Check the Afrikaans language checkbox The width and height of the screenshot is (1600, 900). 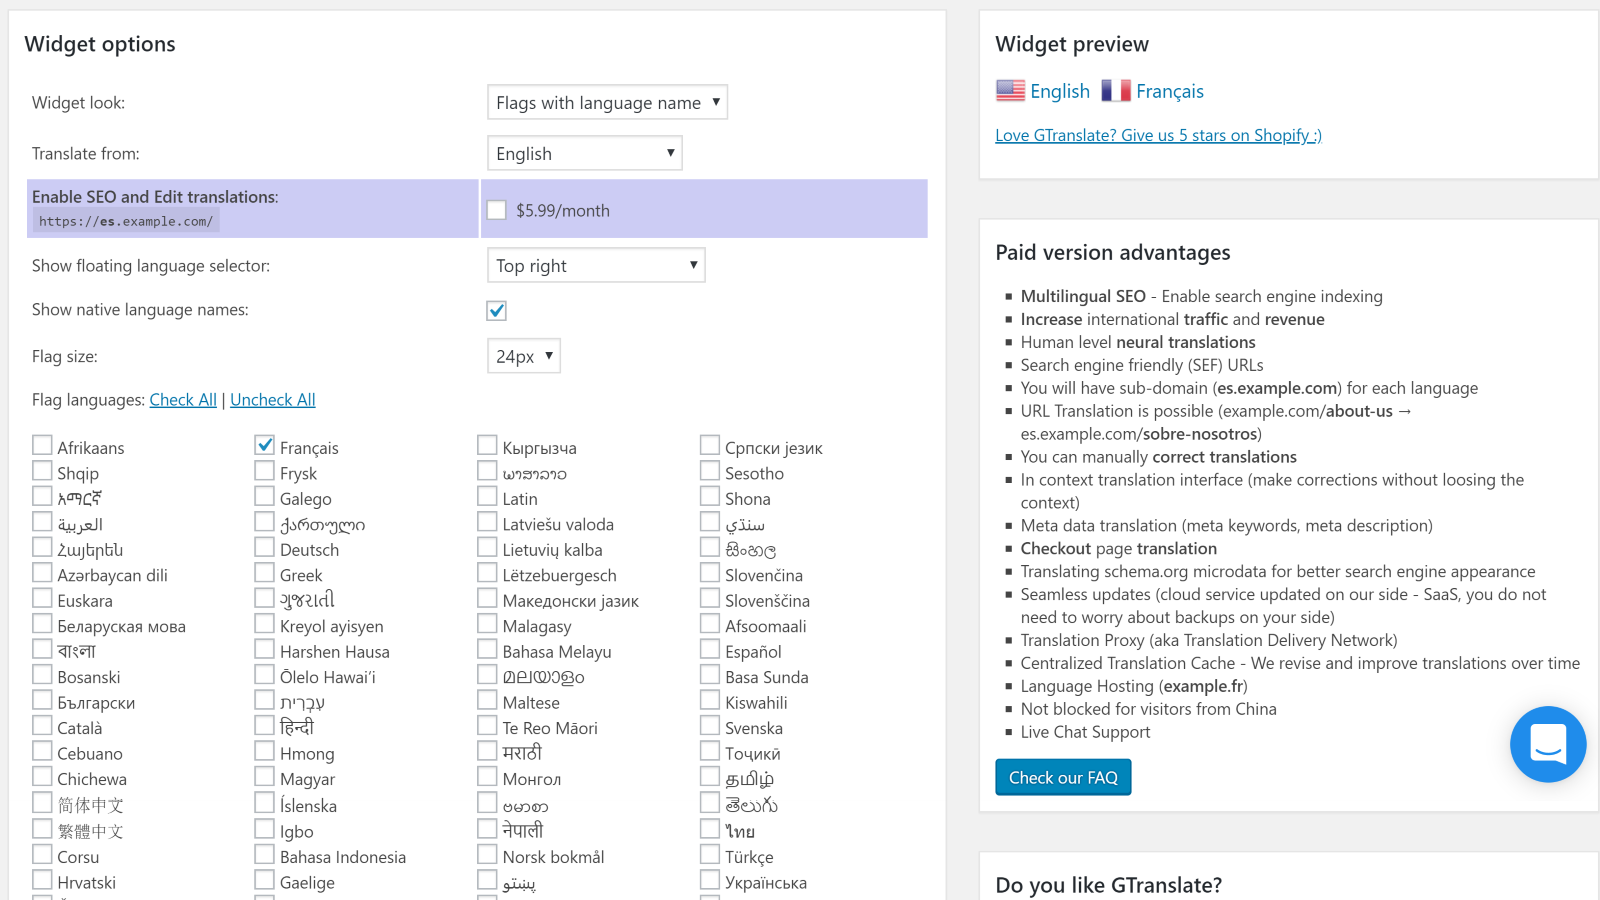pos(42,445)
